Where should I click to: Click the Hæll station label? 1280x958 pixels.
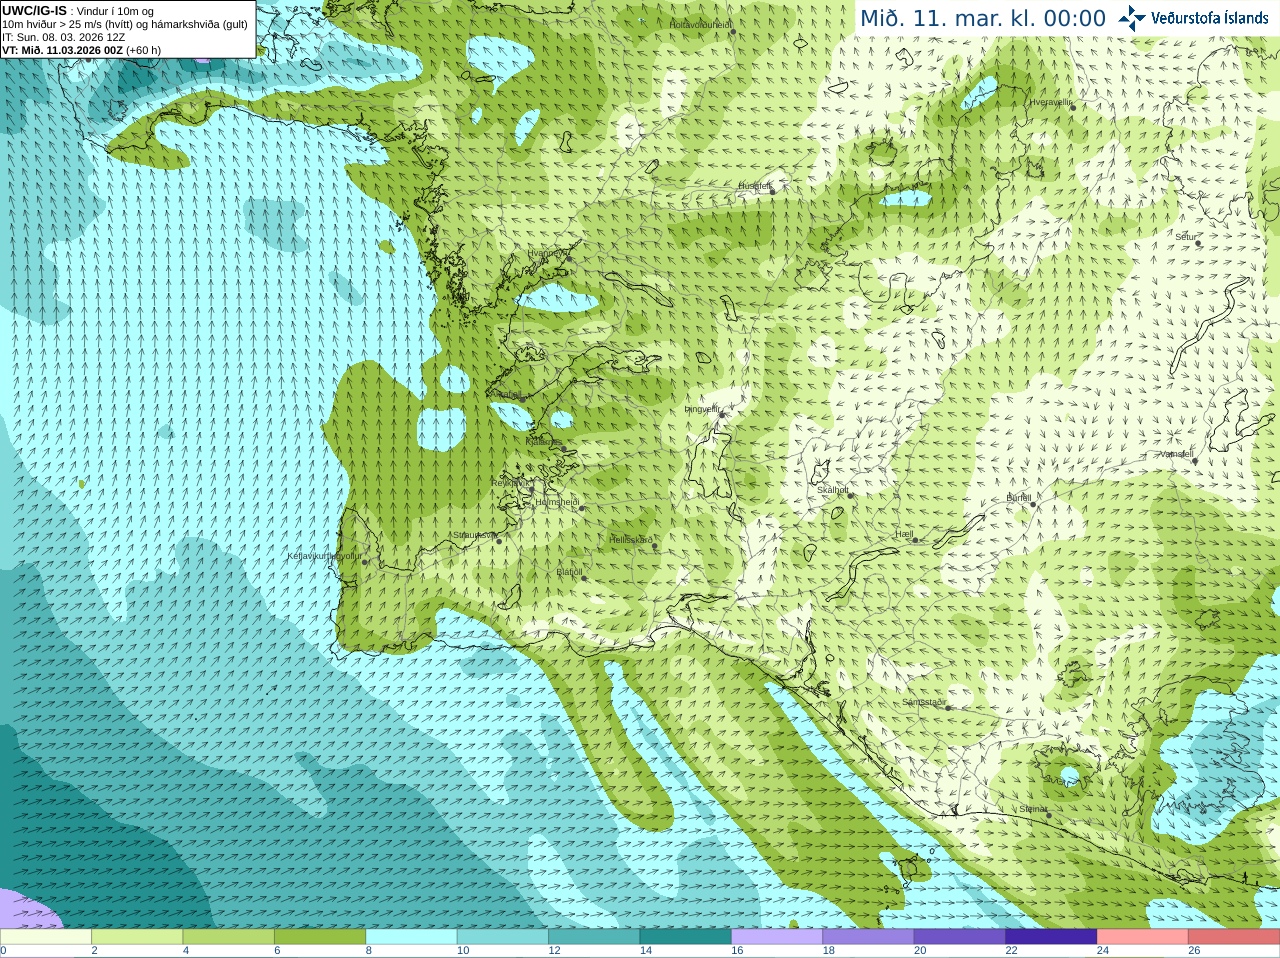click(905, 534)
